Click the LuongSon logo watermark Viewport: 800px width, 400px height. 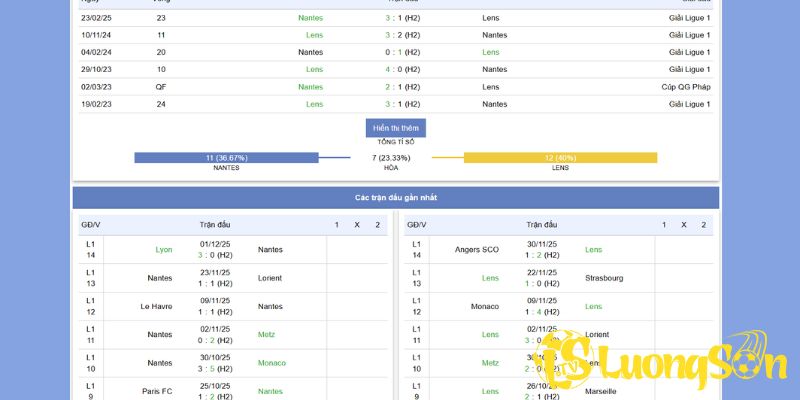662,366
